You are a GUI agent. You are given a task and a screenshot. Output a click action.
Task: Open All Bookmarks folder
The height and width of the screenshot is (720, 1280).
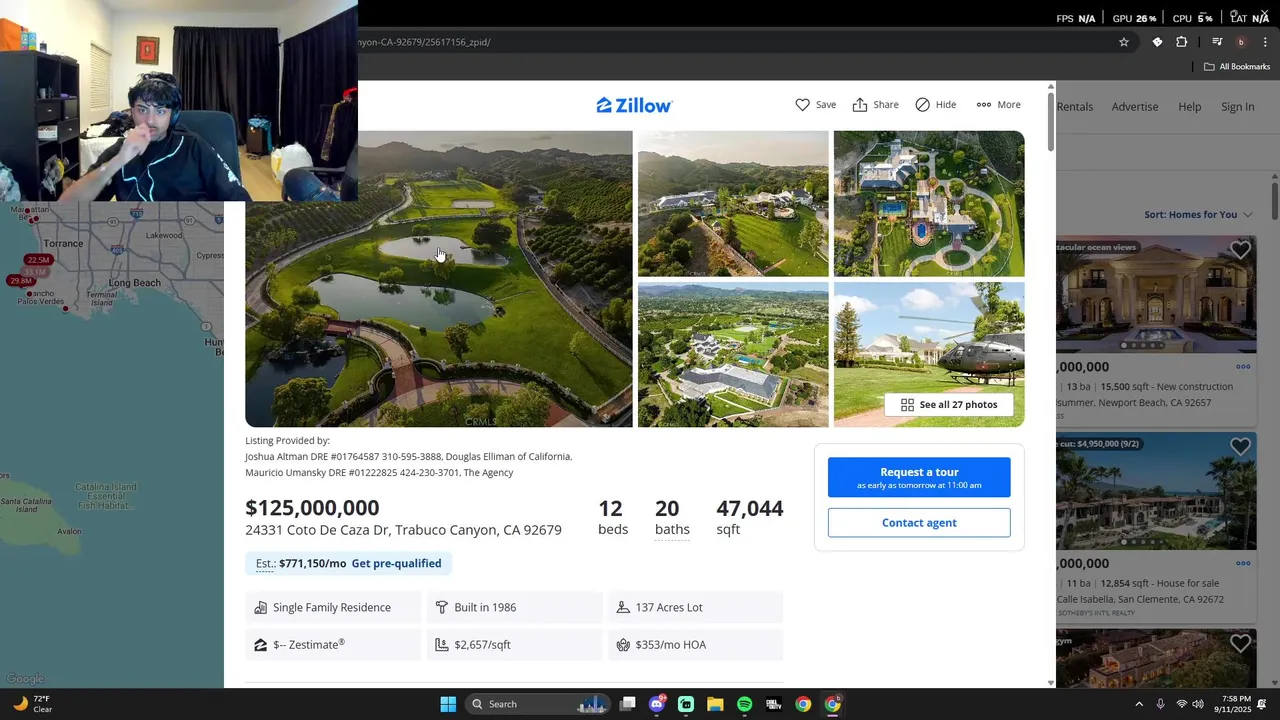coord(1236,67)
